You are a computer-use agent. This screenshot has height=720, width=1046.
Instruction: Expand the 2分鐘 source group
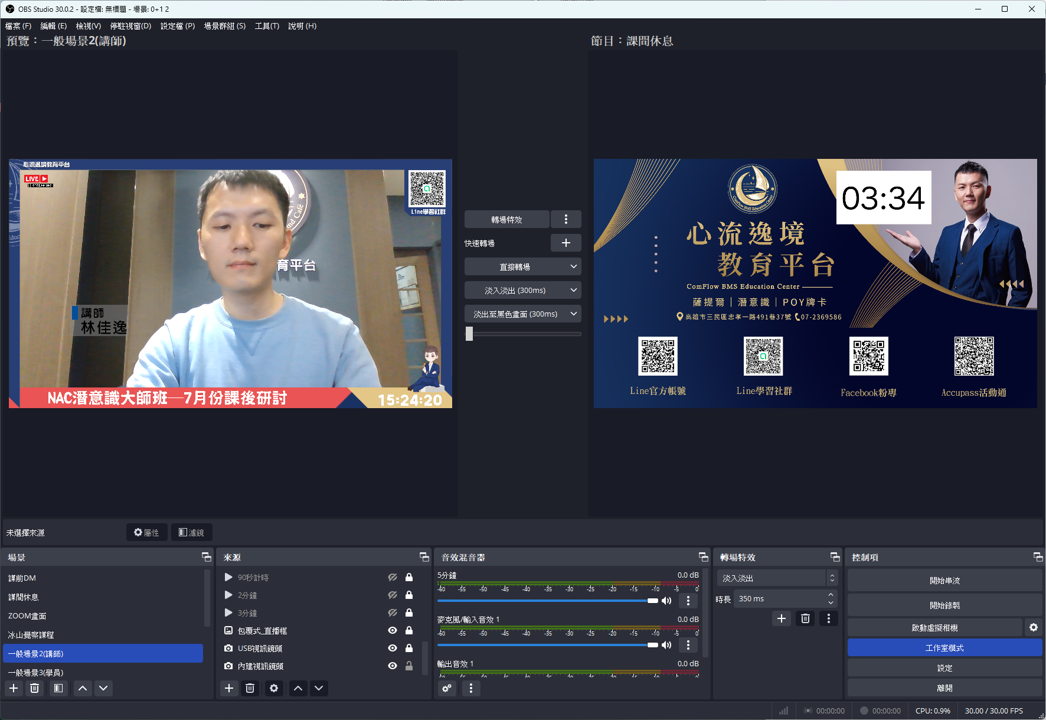point(228,595)
